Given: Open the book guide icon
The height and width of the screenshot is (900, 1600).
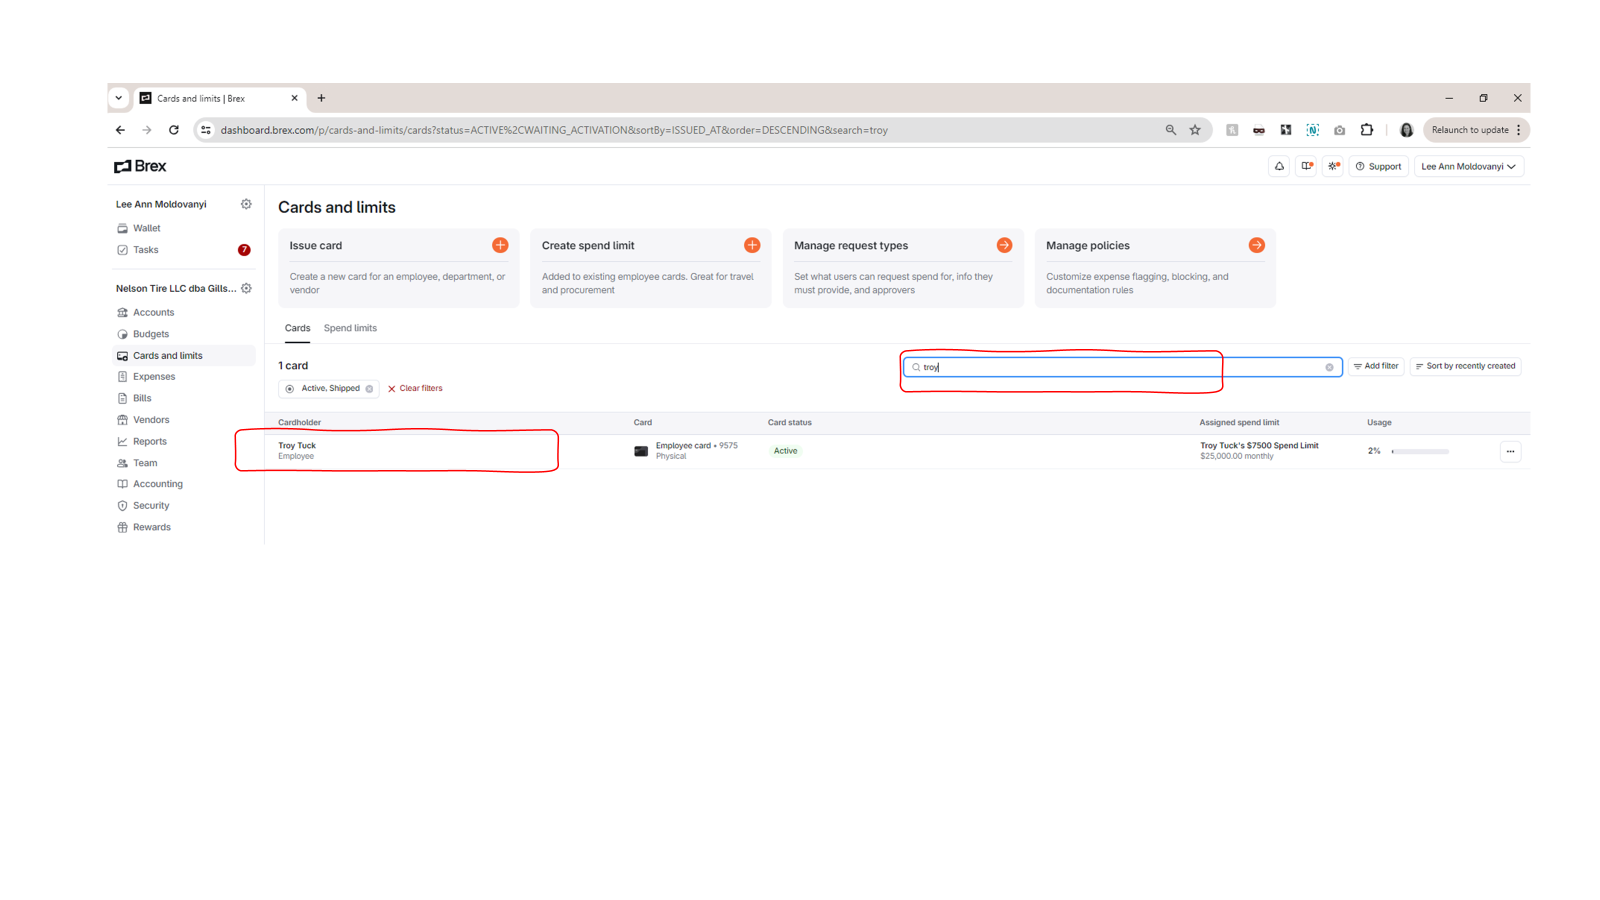Looking at the screenshot, I should 1306,166.
